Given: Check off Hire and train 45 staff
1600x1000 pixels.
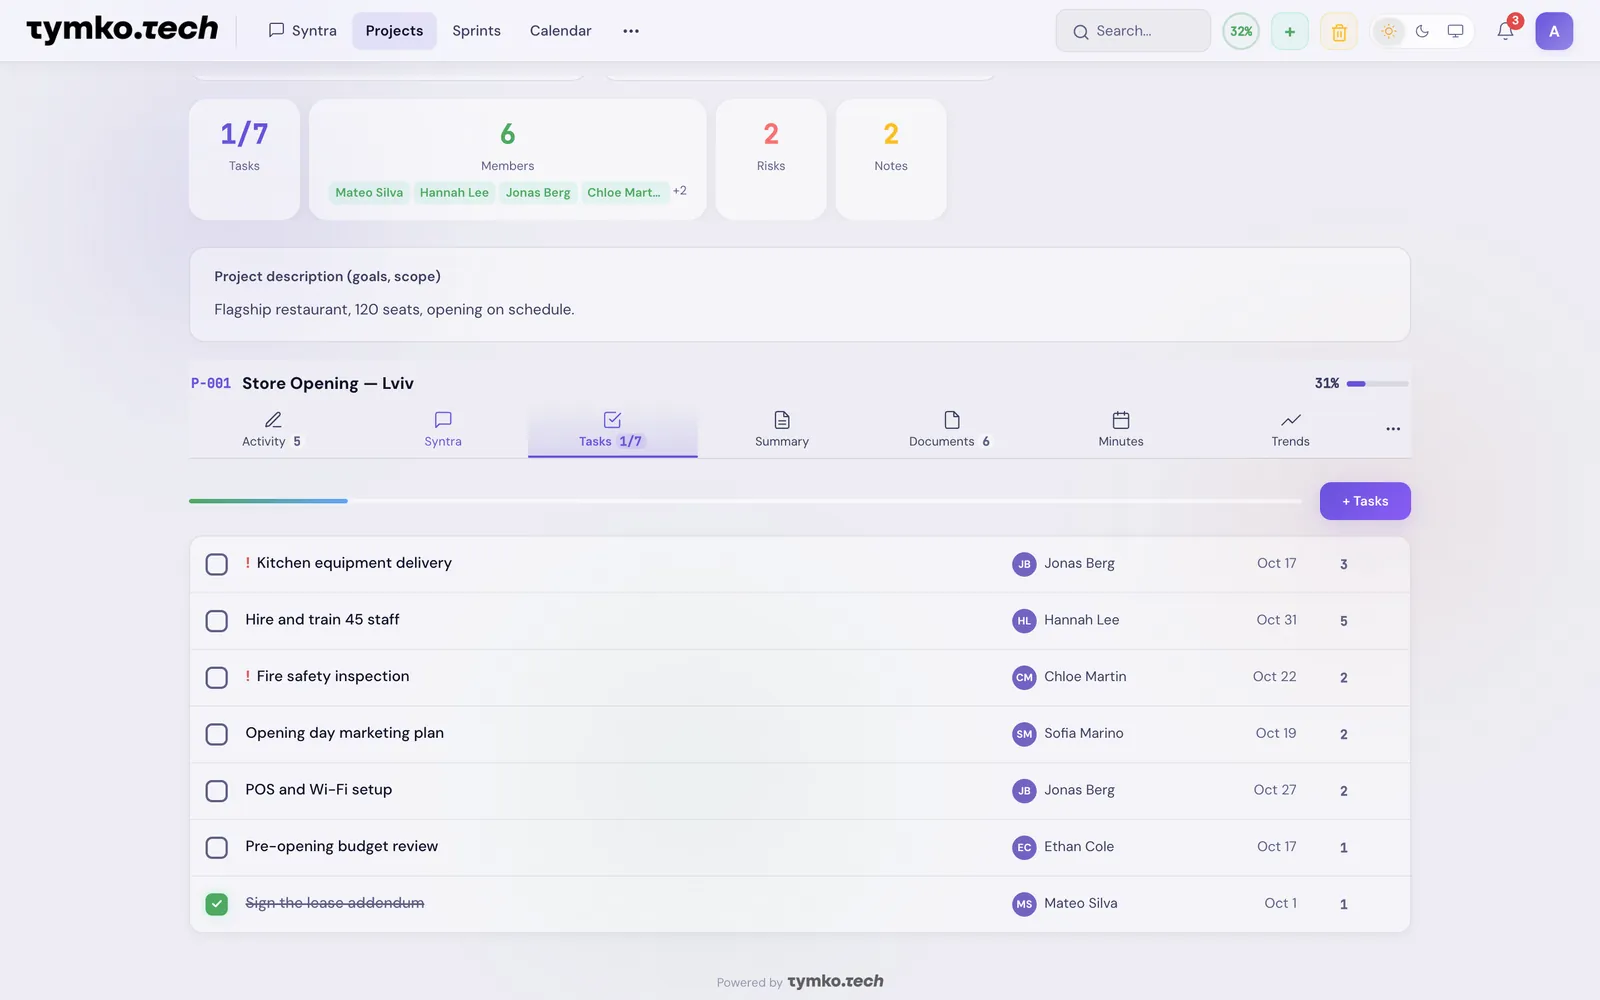Looking at the screenshot, I should (x=217, y=621).
